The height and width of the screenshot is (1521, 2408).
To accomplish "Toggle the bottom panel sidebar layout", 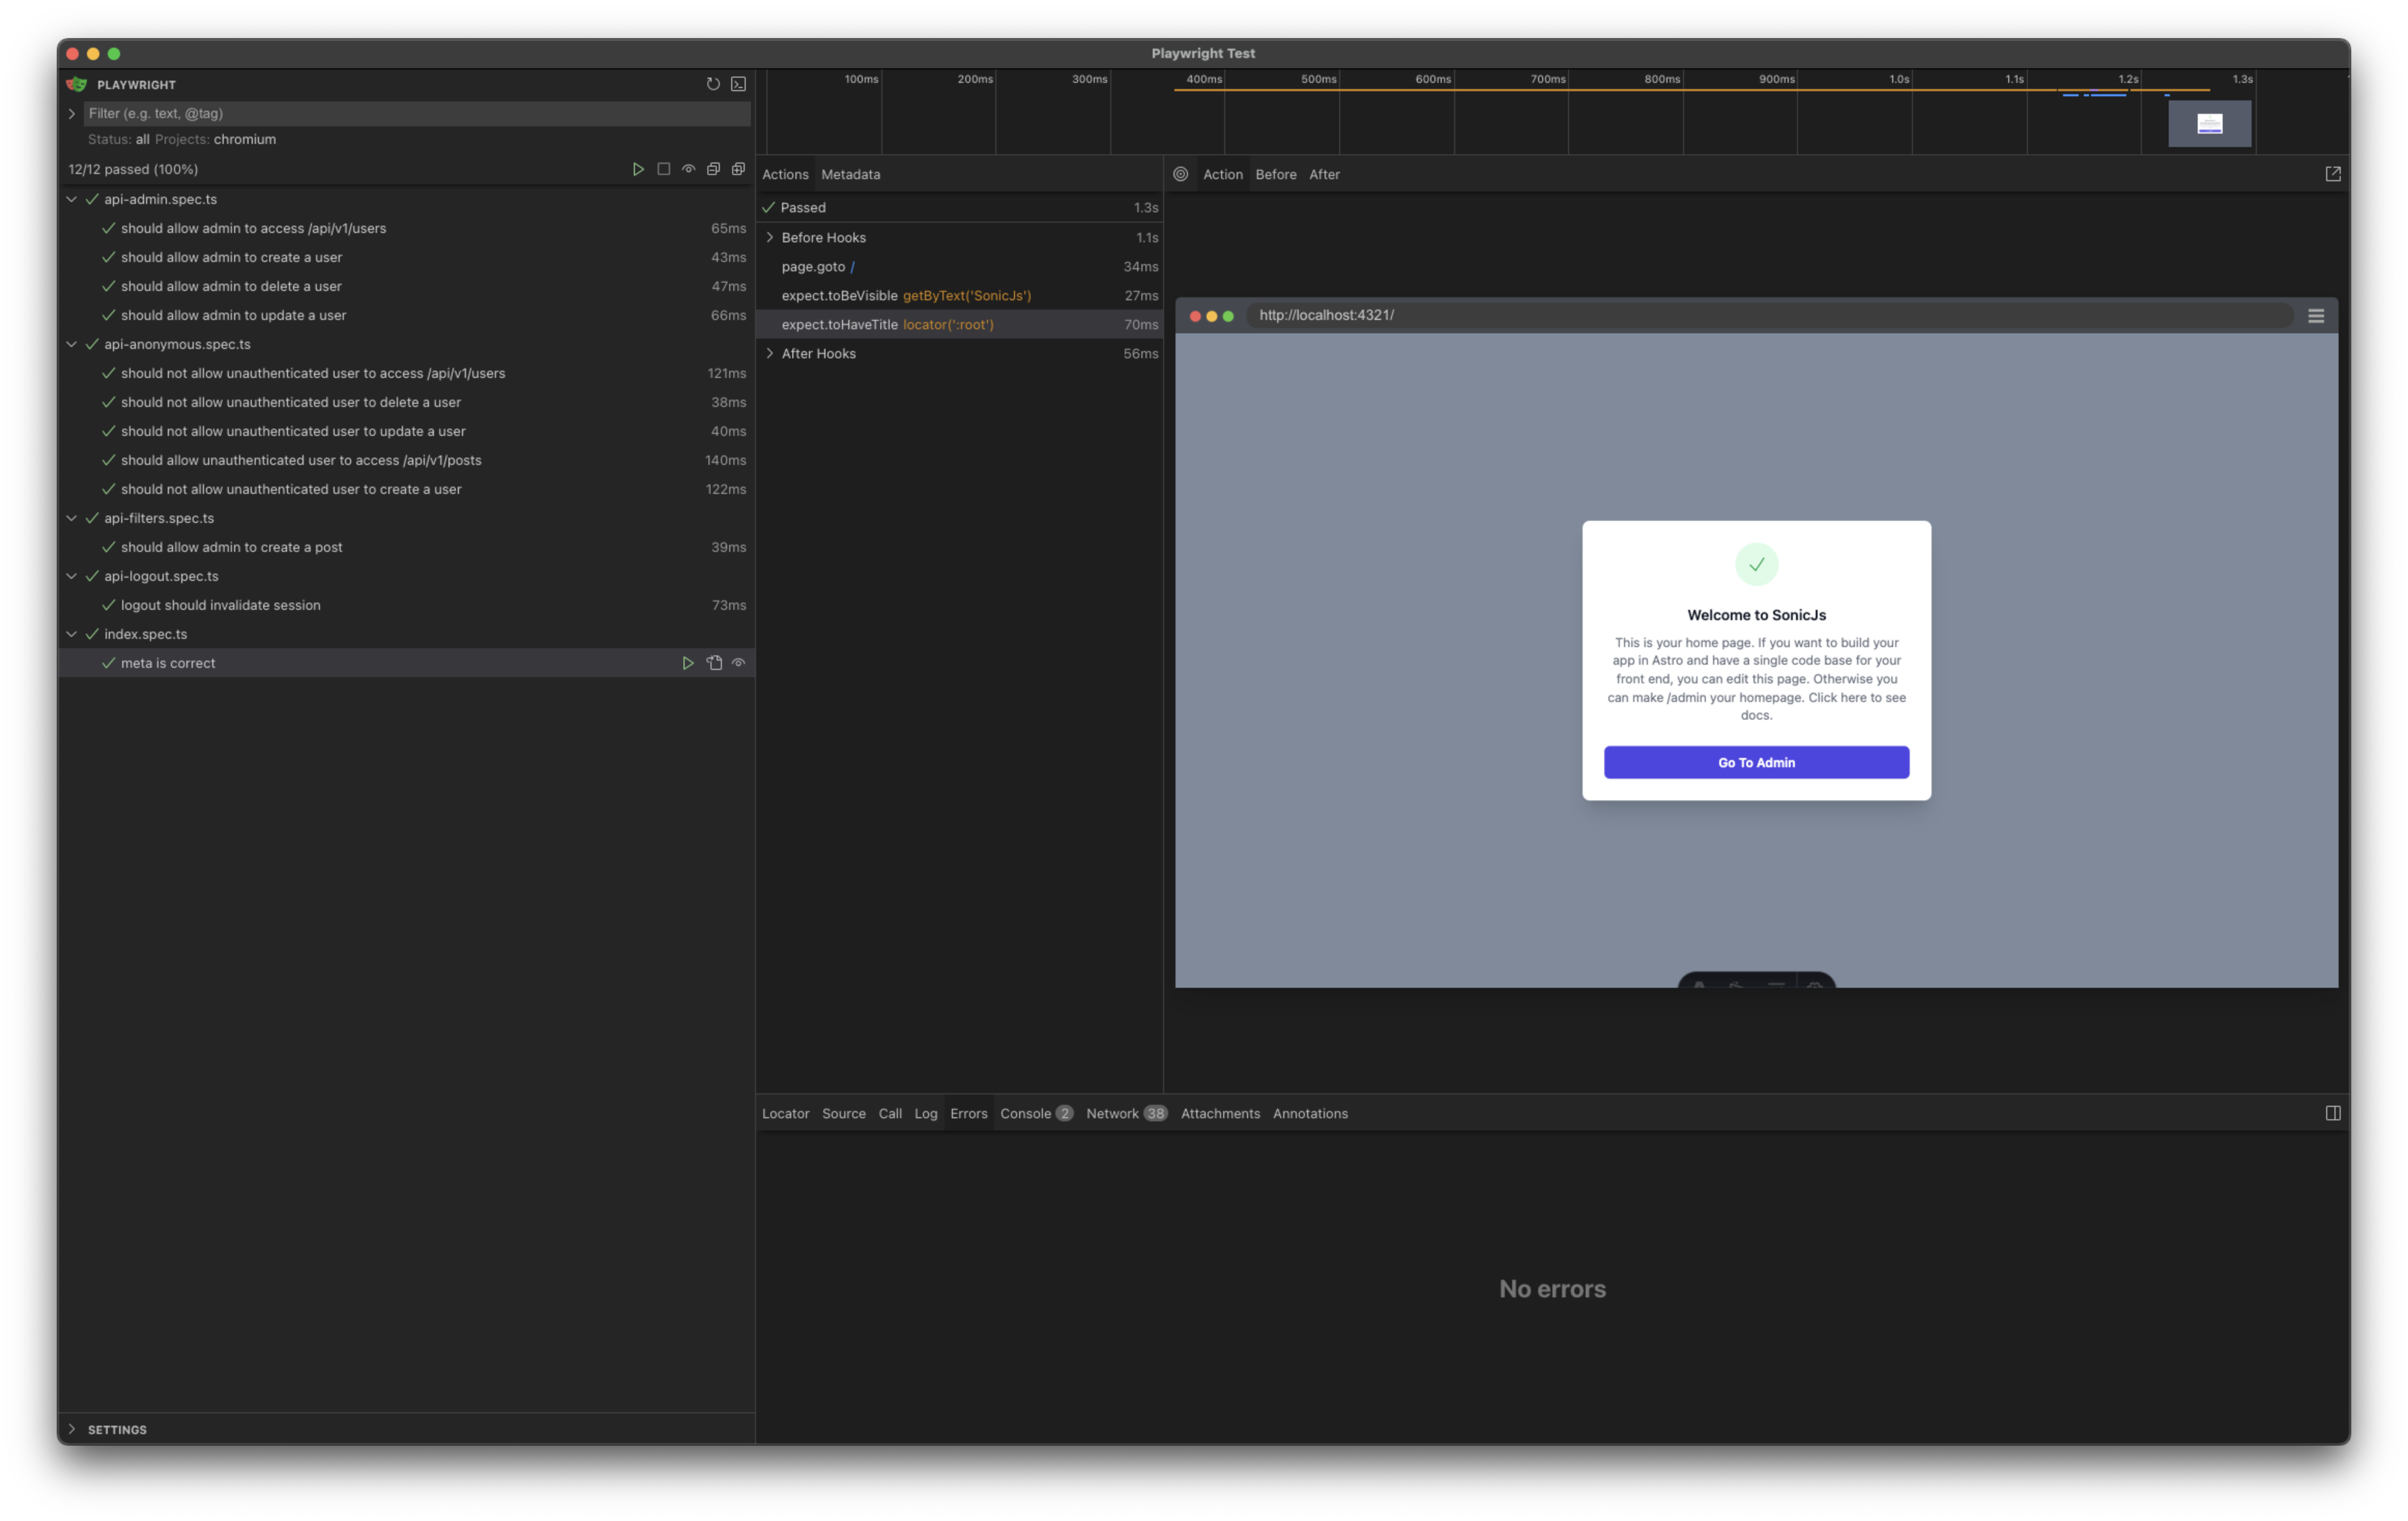I will coord(2334,1112).
